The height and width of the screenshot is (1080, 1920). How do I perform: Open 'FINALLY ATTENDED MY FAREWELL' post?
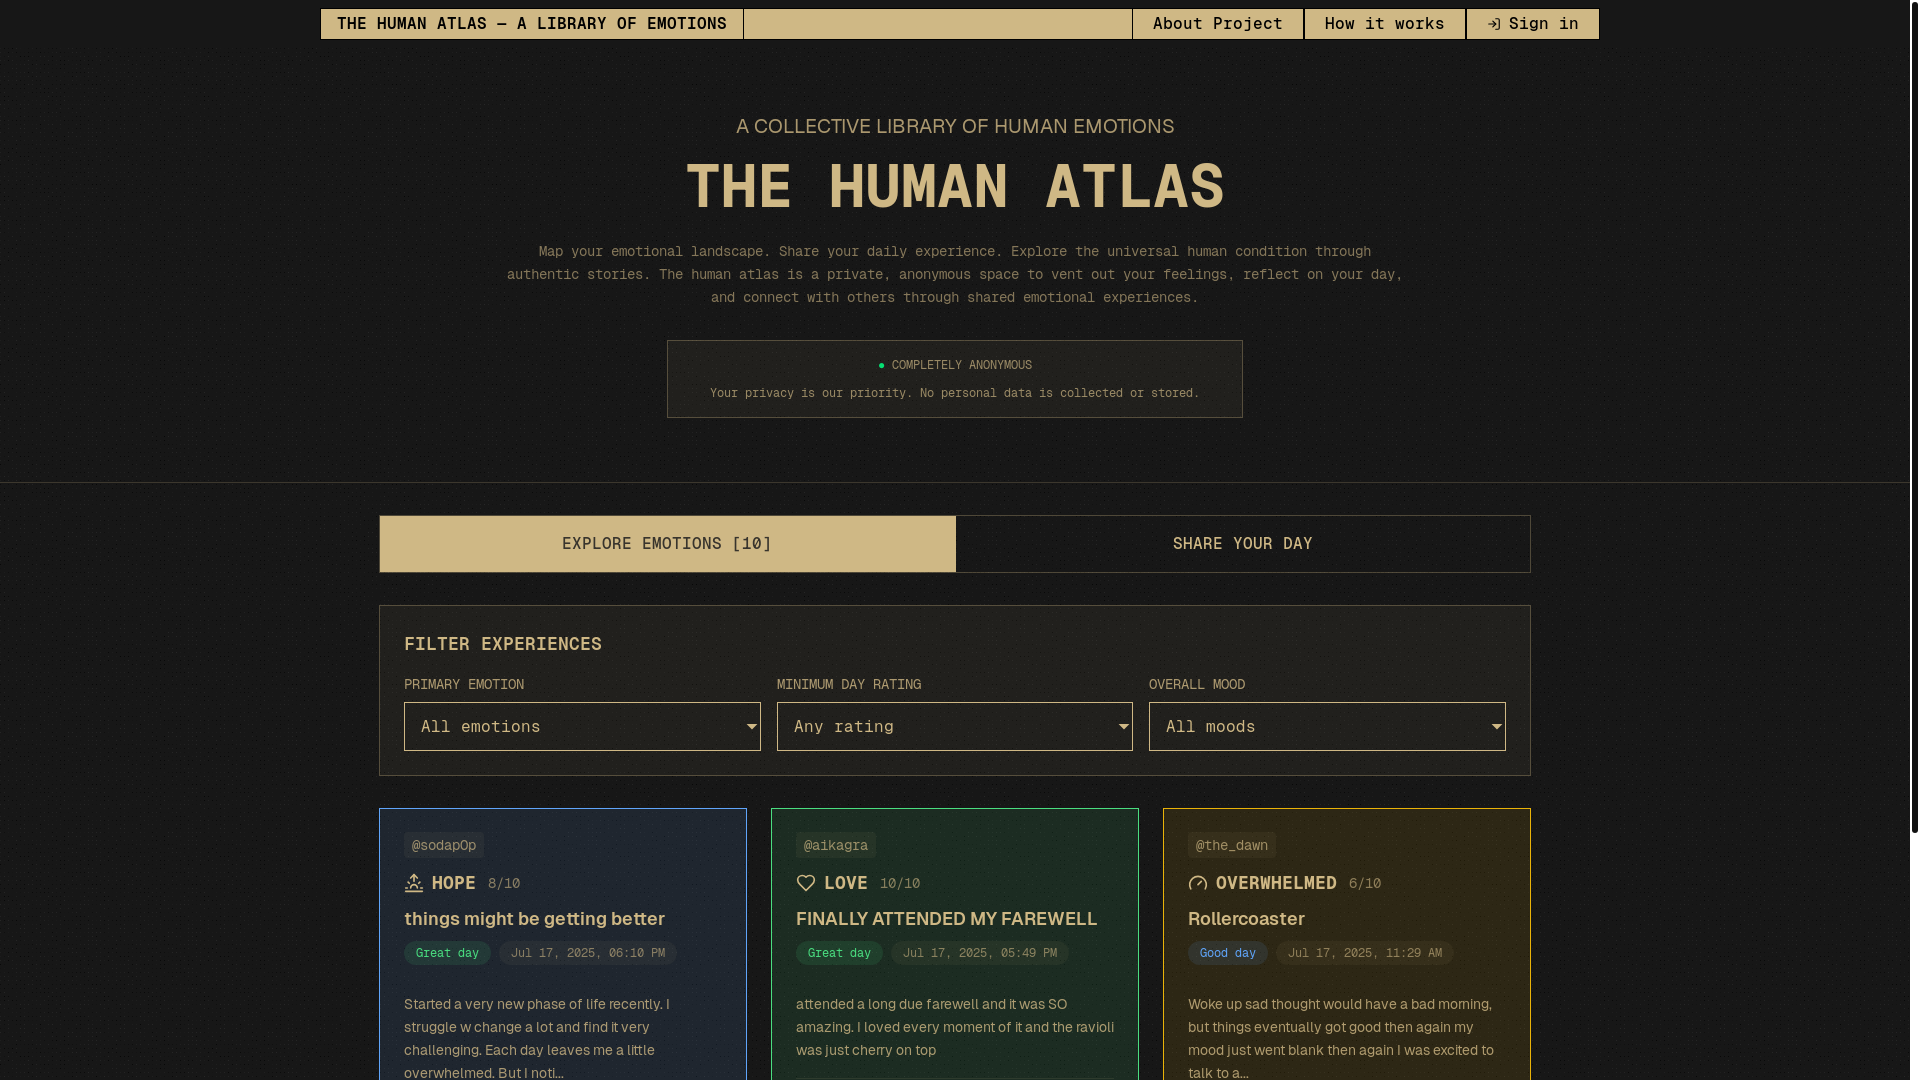point(946,919)
